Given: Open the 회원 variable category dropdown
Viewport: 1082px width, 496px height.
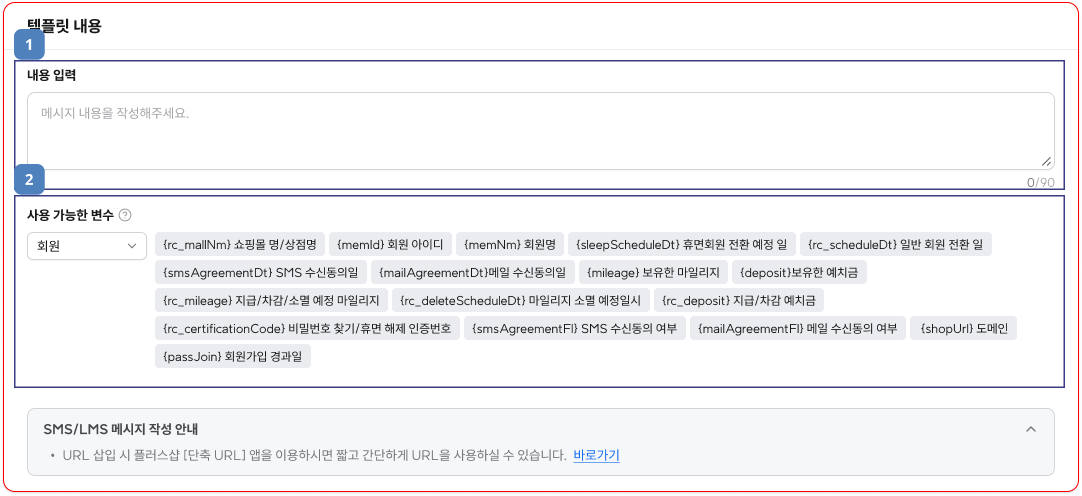Looking at the screenshot, I should tap(87, 245).
